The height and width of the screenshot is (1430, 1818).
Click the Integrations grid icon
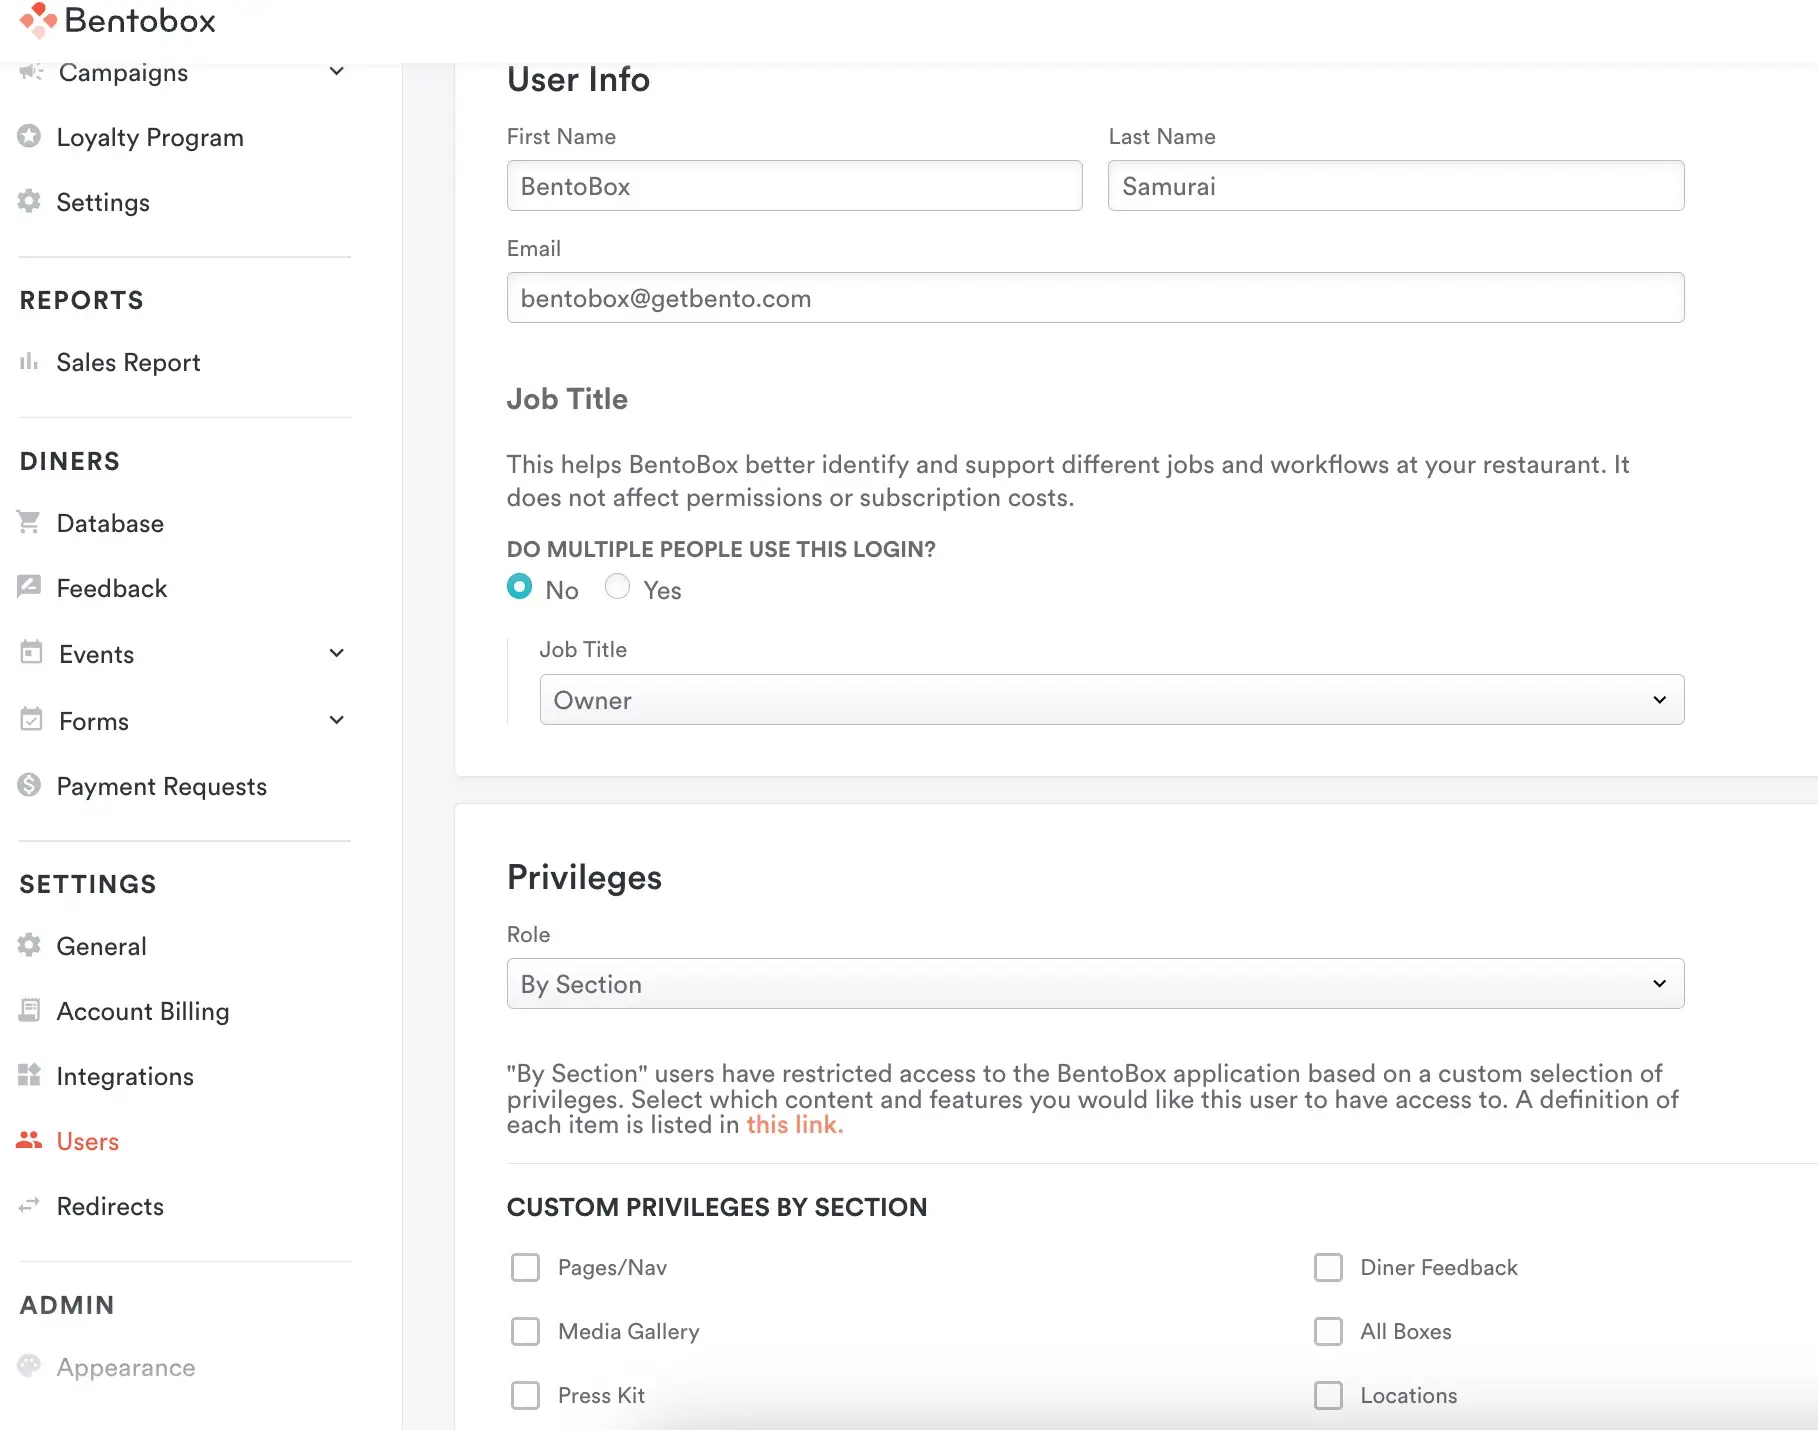29,1075
